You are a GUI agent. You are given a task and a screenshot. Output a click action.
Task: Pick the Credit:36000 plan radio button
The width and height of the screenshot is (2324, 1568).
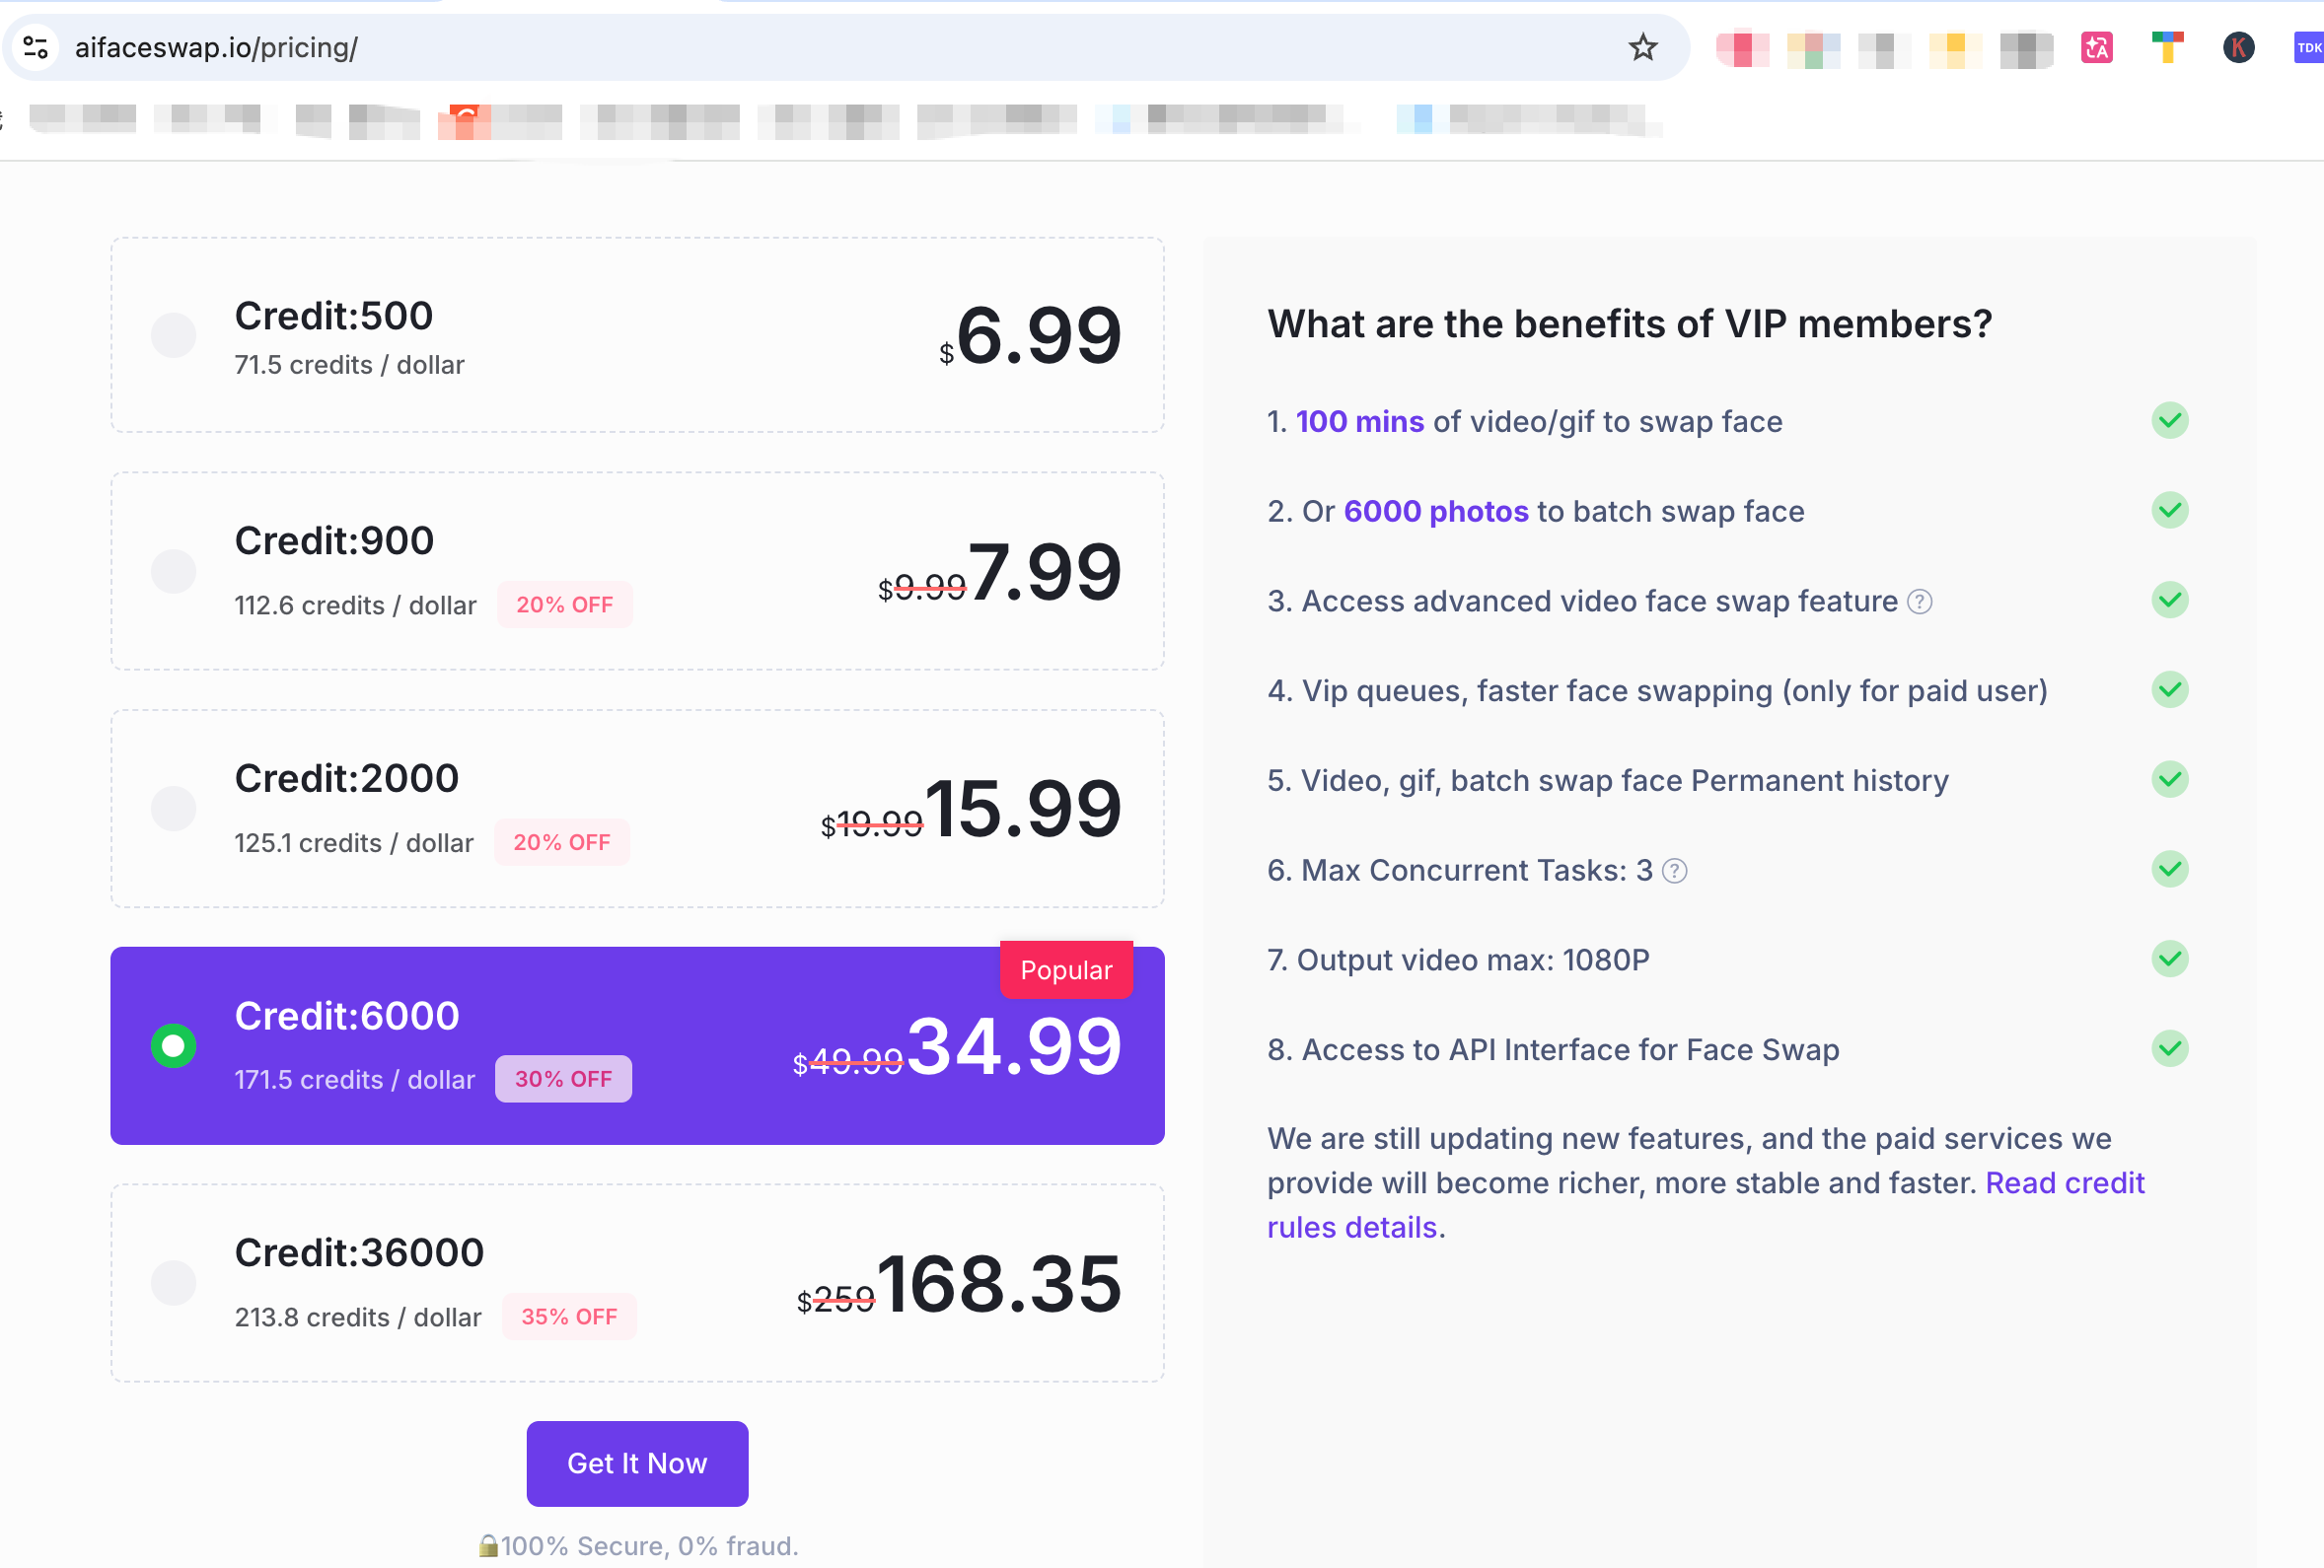coord(173,1283)
